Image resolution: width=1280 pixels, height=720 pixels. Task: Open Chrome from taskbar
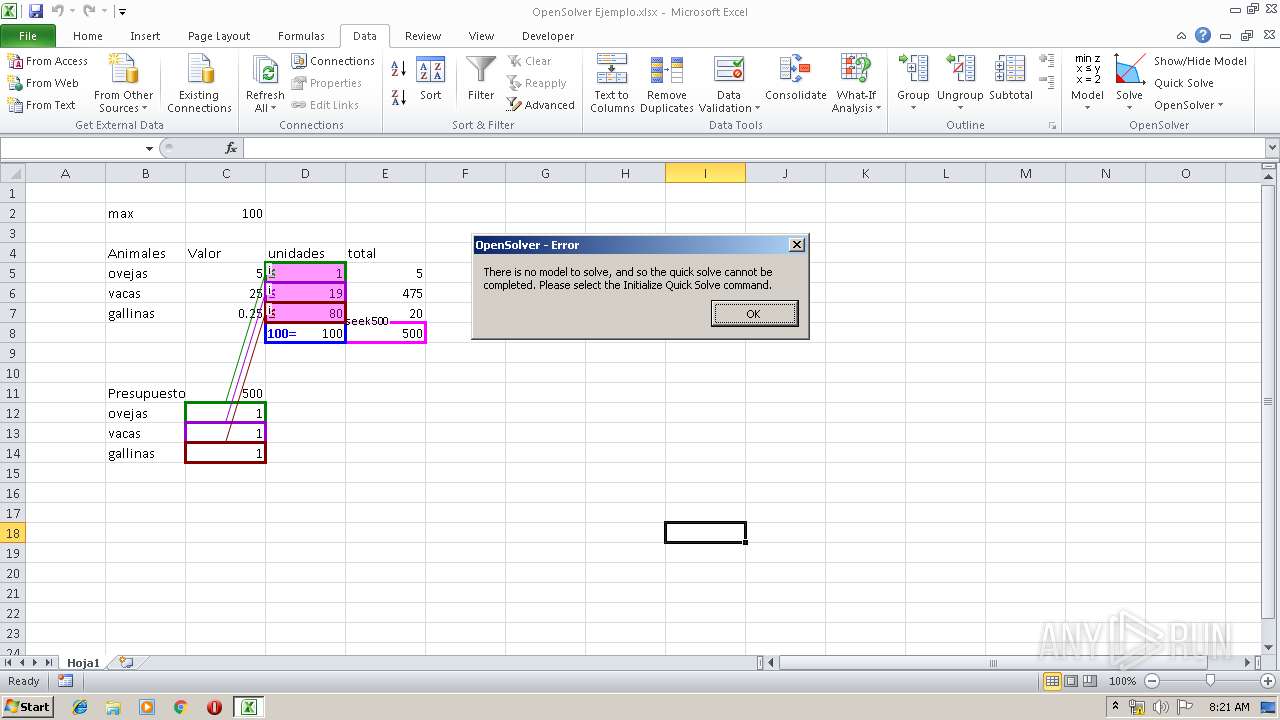click(181, 707)
